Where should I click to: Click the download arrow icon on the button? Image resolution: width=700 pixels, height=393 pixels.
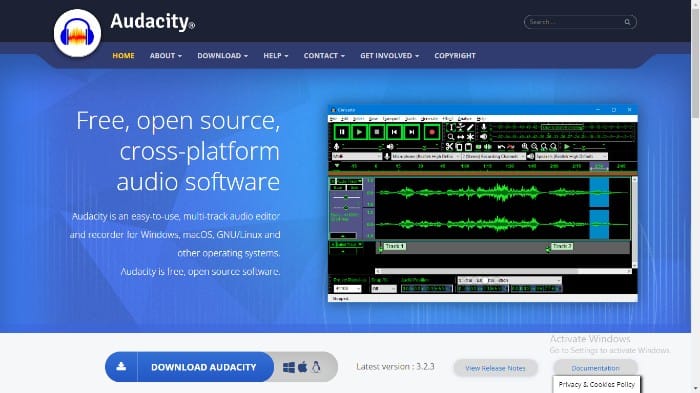coord(121,367)
